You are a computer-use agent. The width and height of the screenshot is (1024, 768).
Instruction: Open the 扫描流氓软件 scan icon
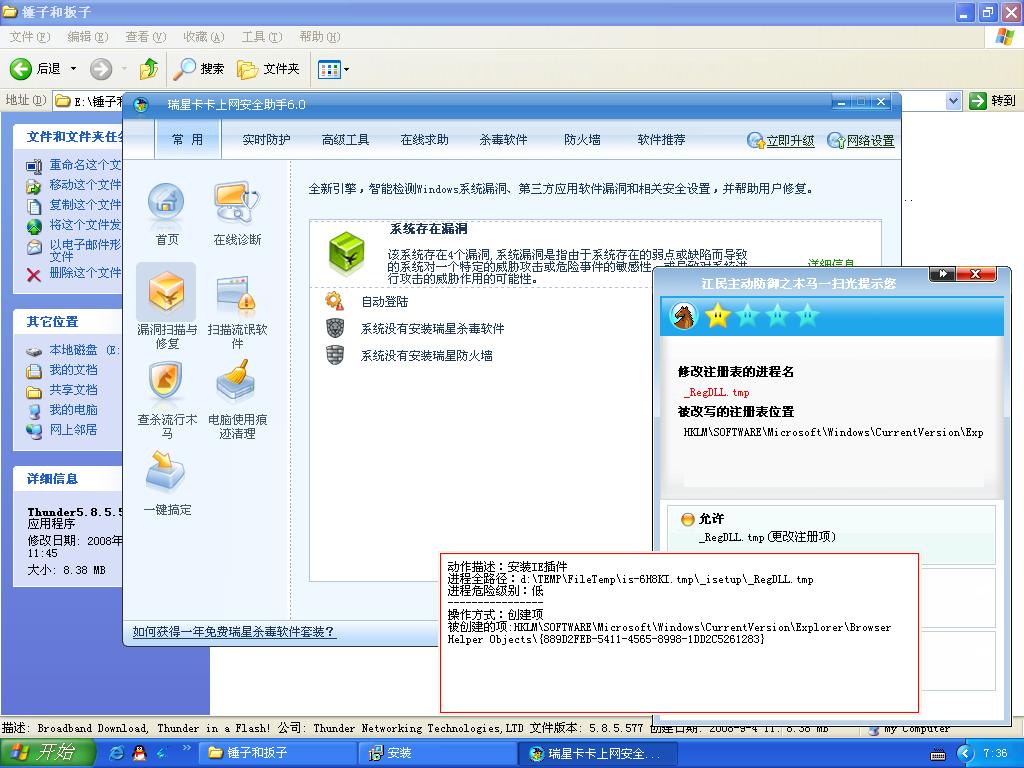(237, 293)
